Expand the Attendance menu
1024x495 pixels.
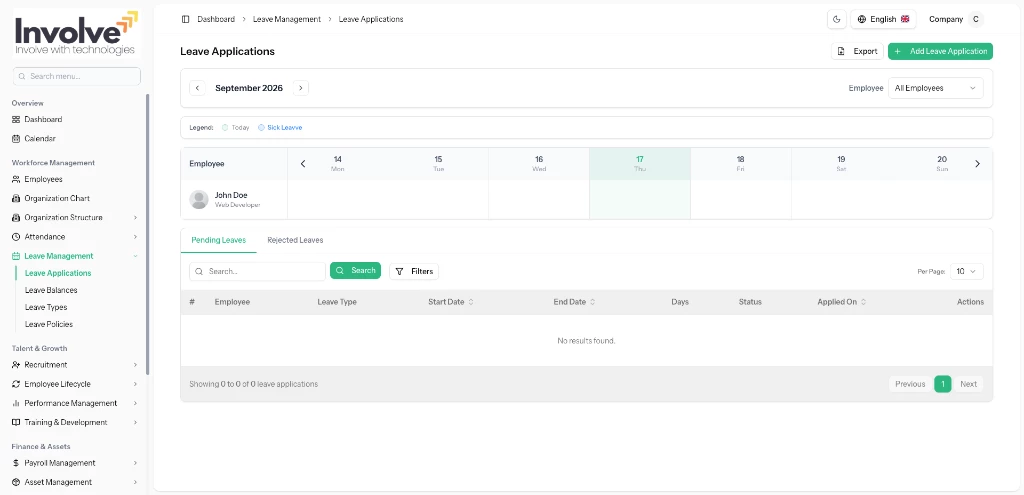75,236
